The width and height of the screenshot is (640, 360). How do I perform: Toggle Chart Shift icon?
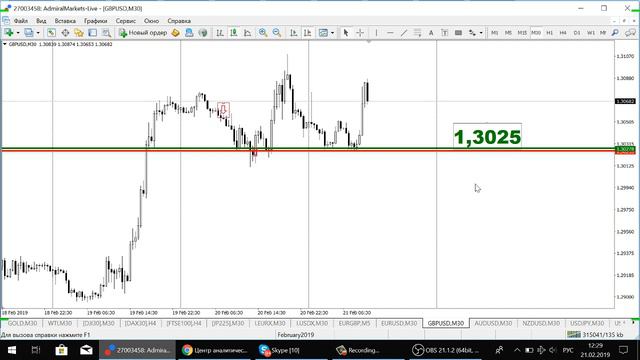307,33
